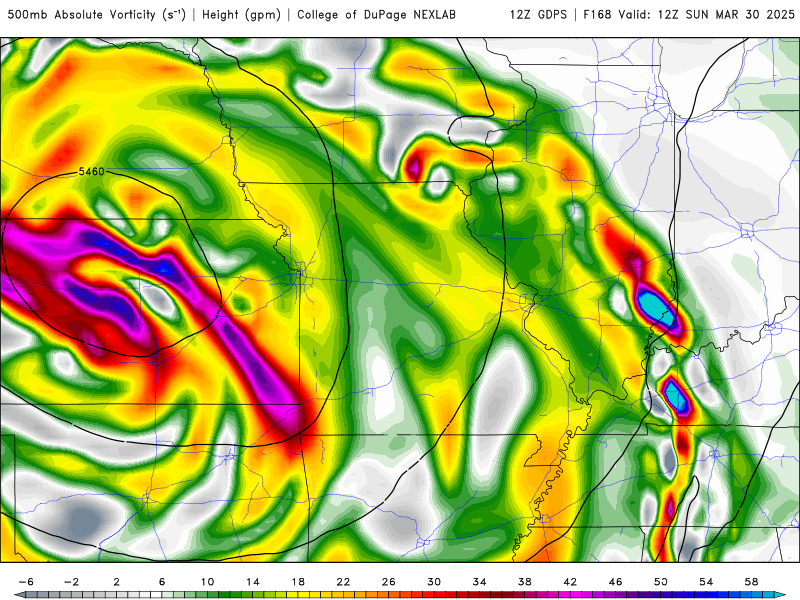This screenshot has height=600, width=800.
Task: Click the 34 value on the color scale
Action: click(x=480, y=582)
